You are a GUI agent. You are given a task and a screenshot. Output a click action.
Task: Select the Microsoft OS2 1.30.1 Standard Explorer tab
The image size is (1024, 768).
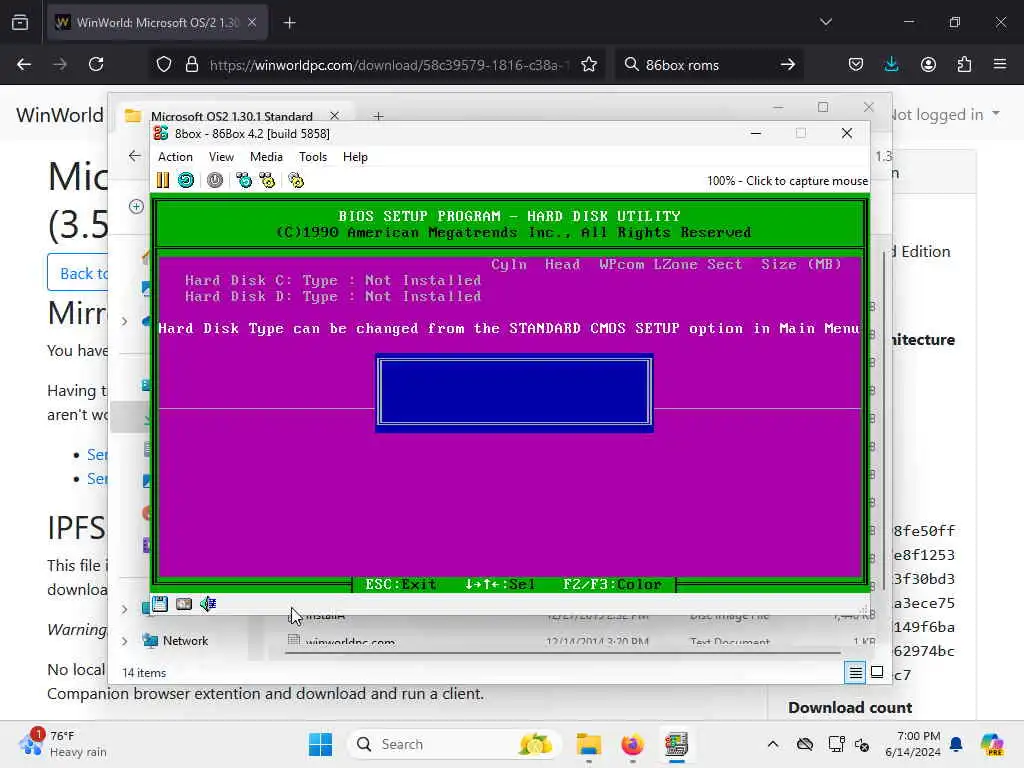click(x=232, y=116)
